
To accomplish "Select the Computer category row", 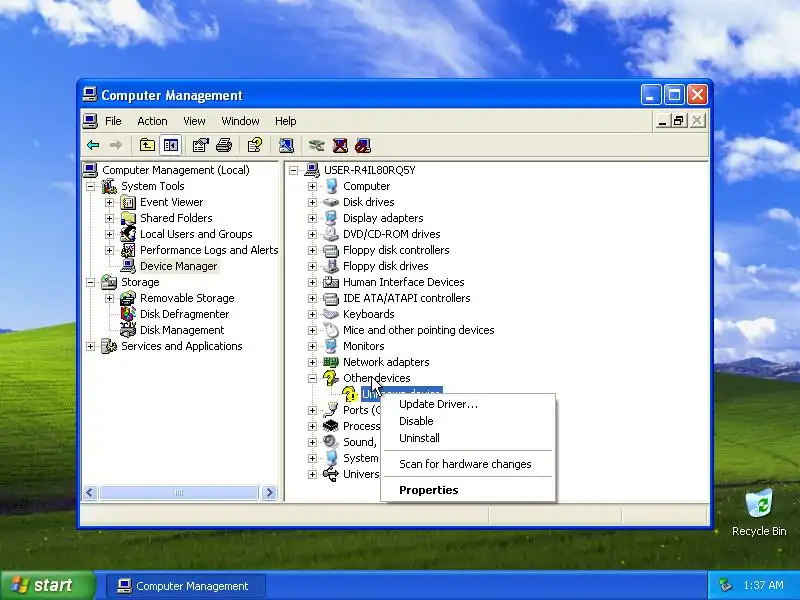I will click(x=366, y=186).
